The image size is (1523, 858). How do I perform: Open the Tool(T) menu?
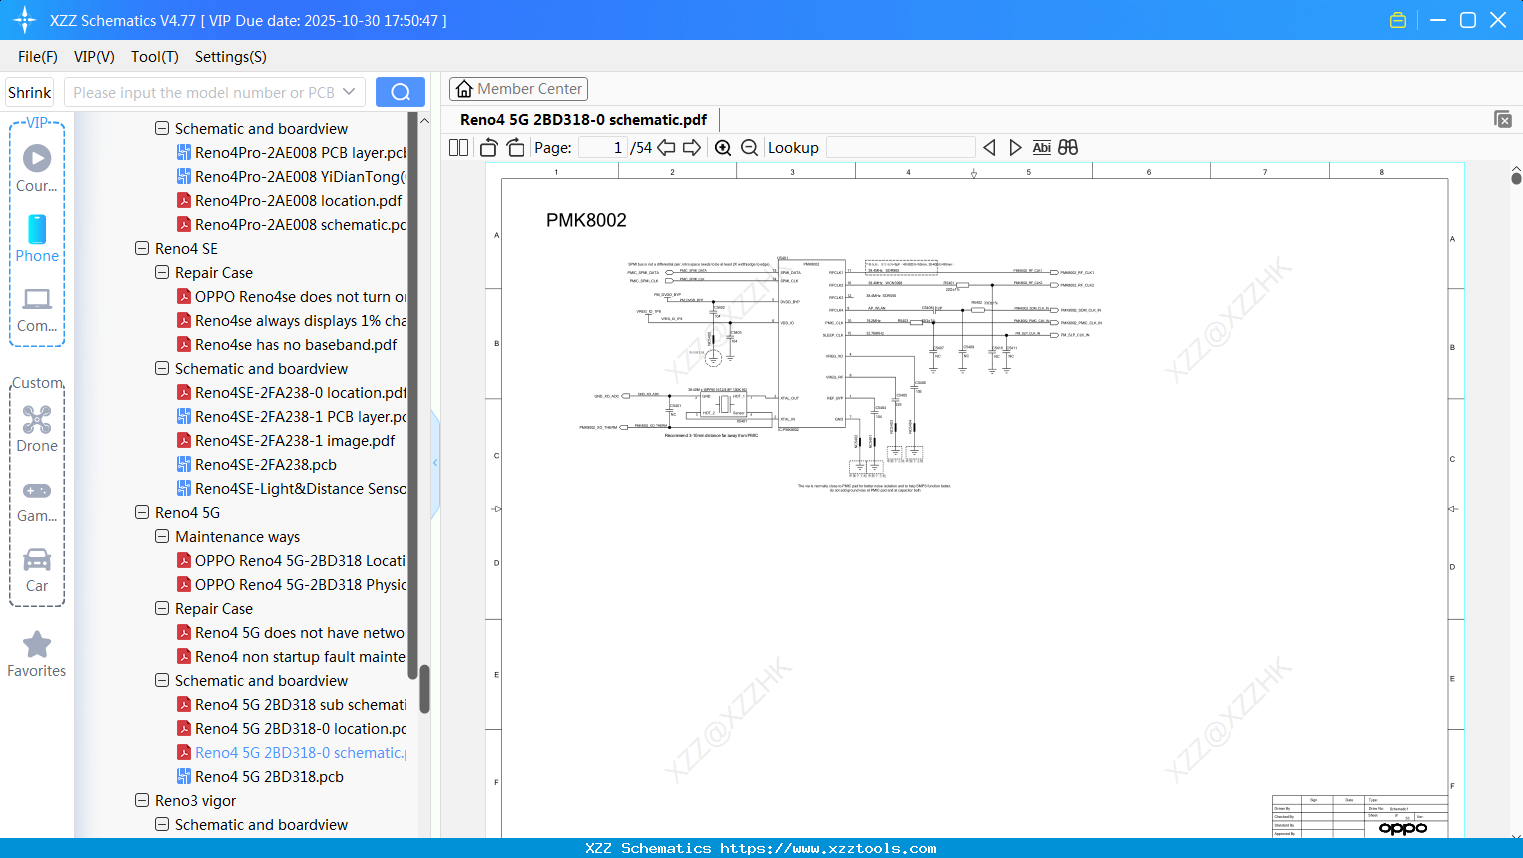coord(155,57)
